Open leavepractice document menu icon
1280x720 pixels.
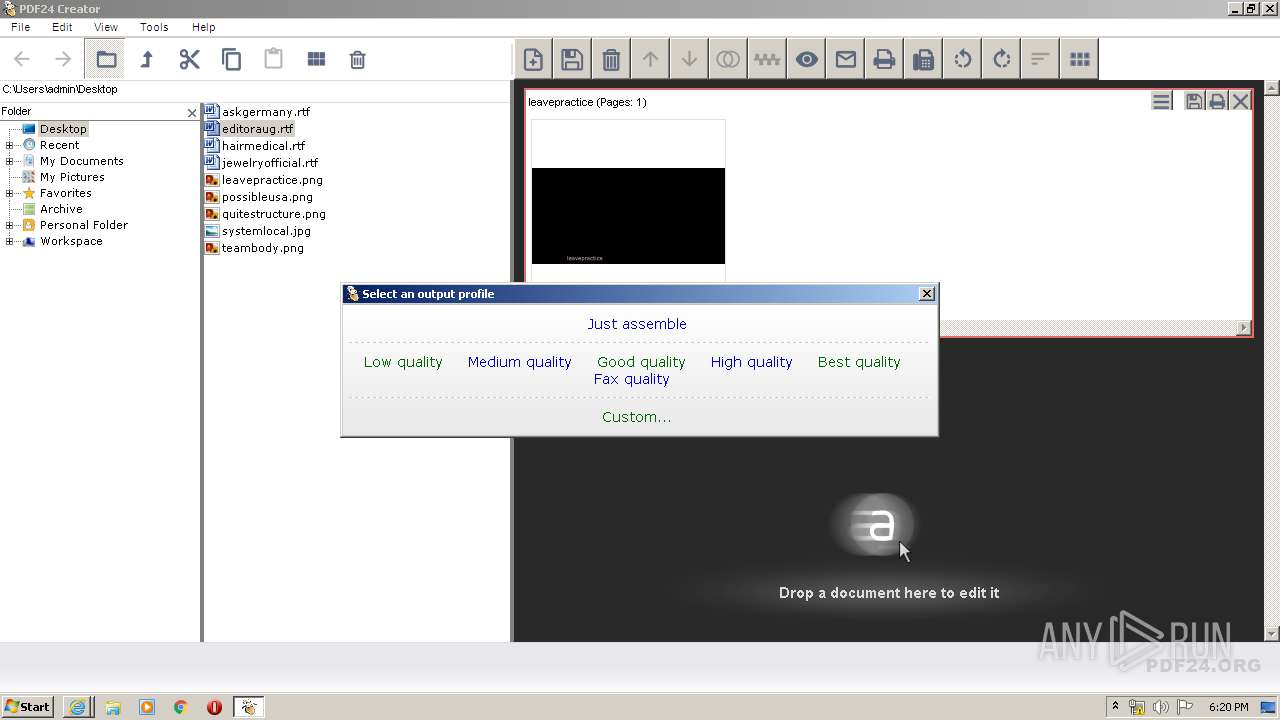pos(1161,101)
